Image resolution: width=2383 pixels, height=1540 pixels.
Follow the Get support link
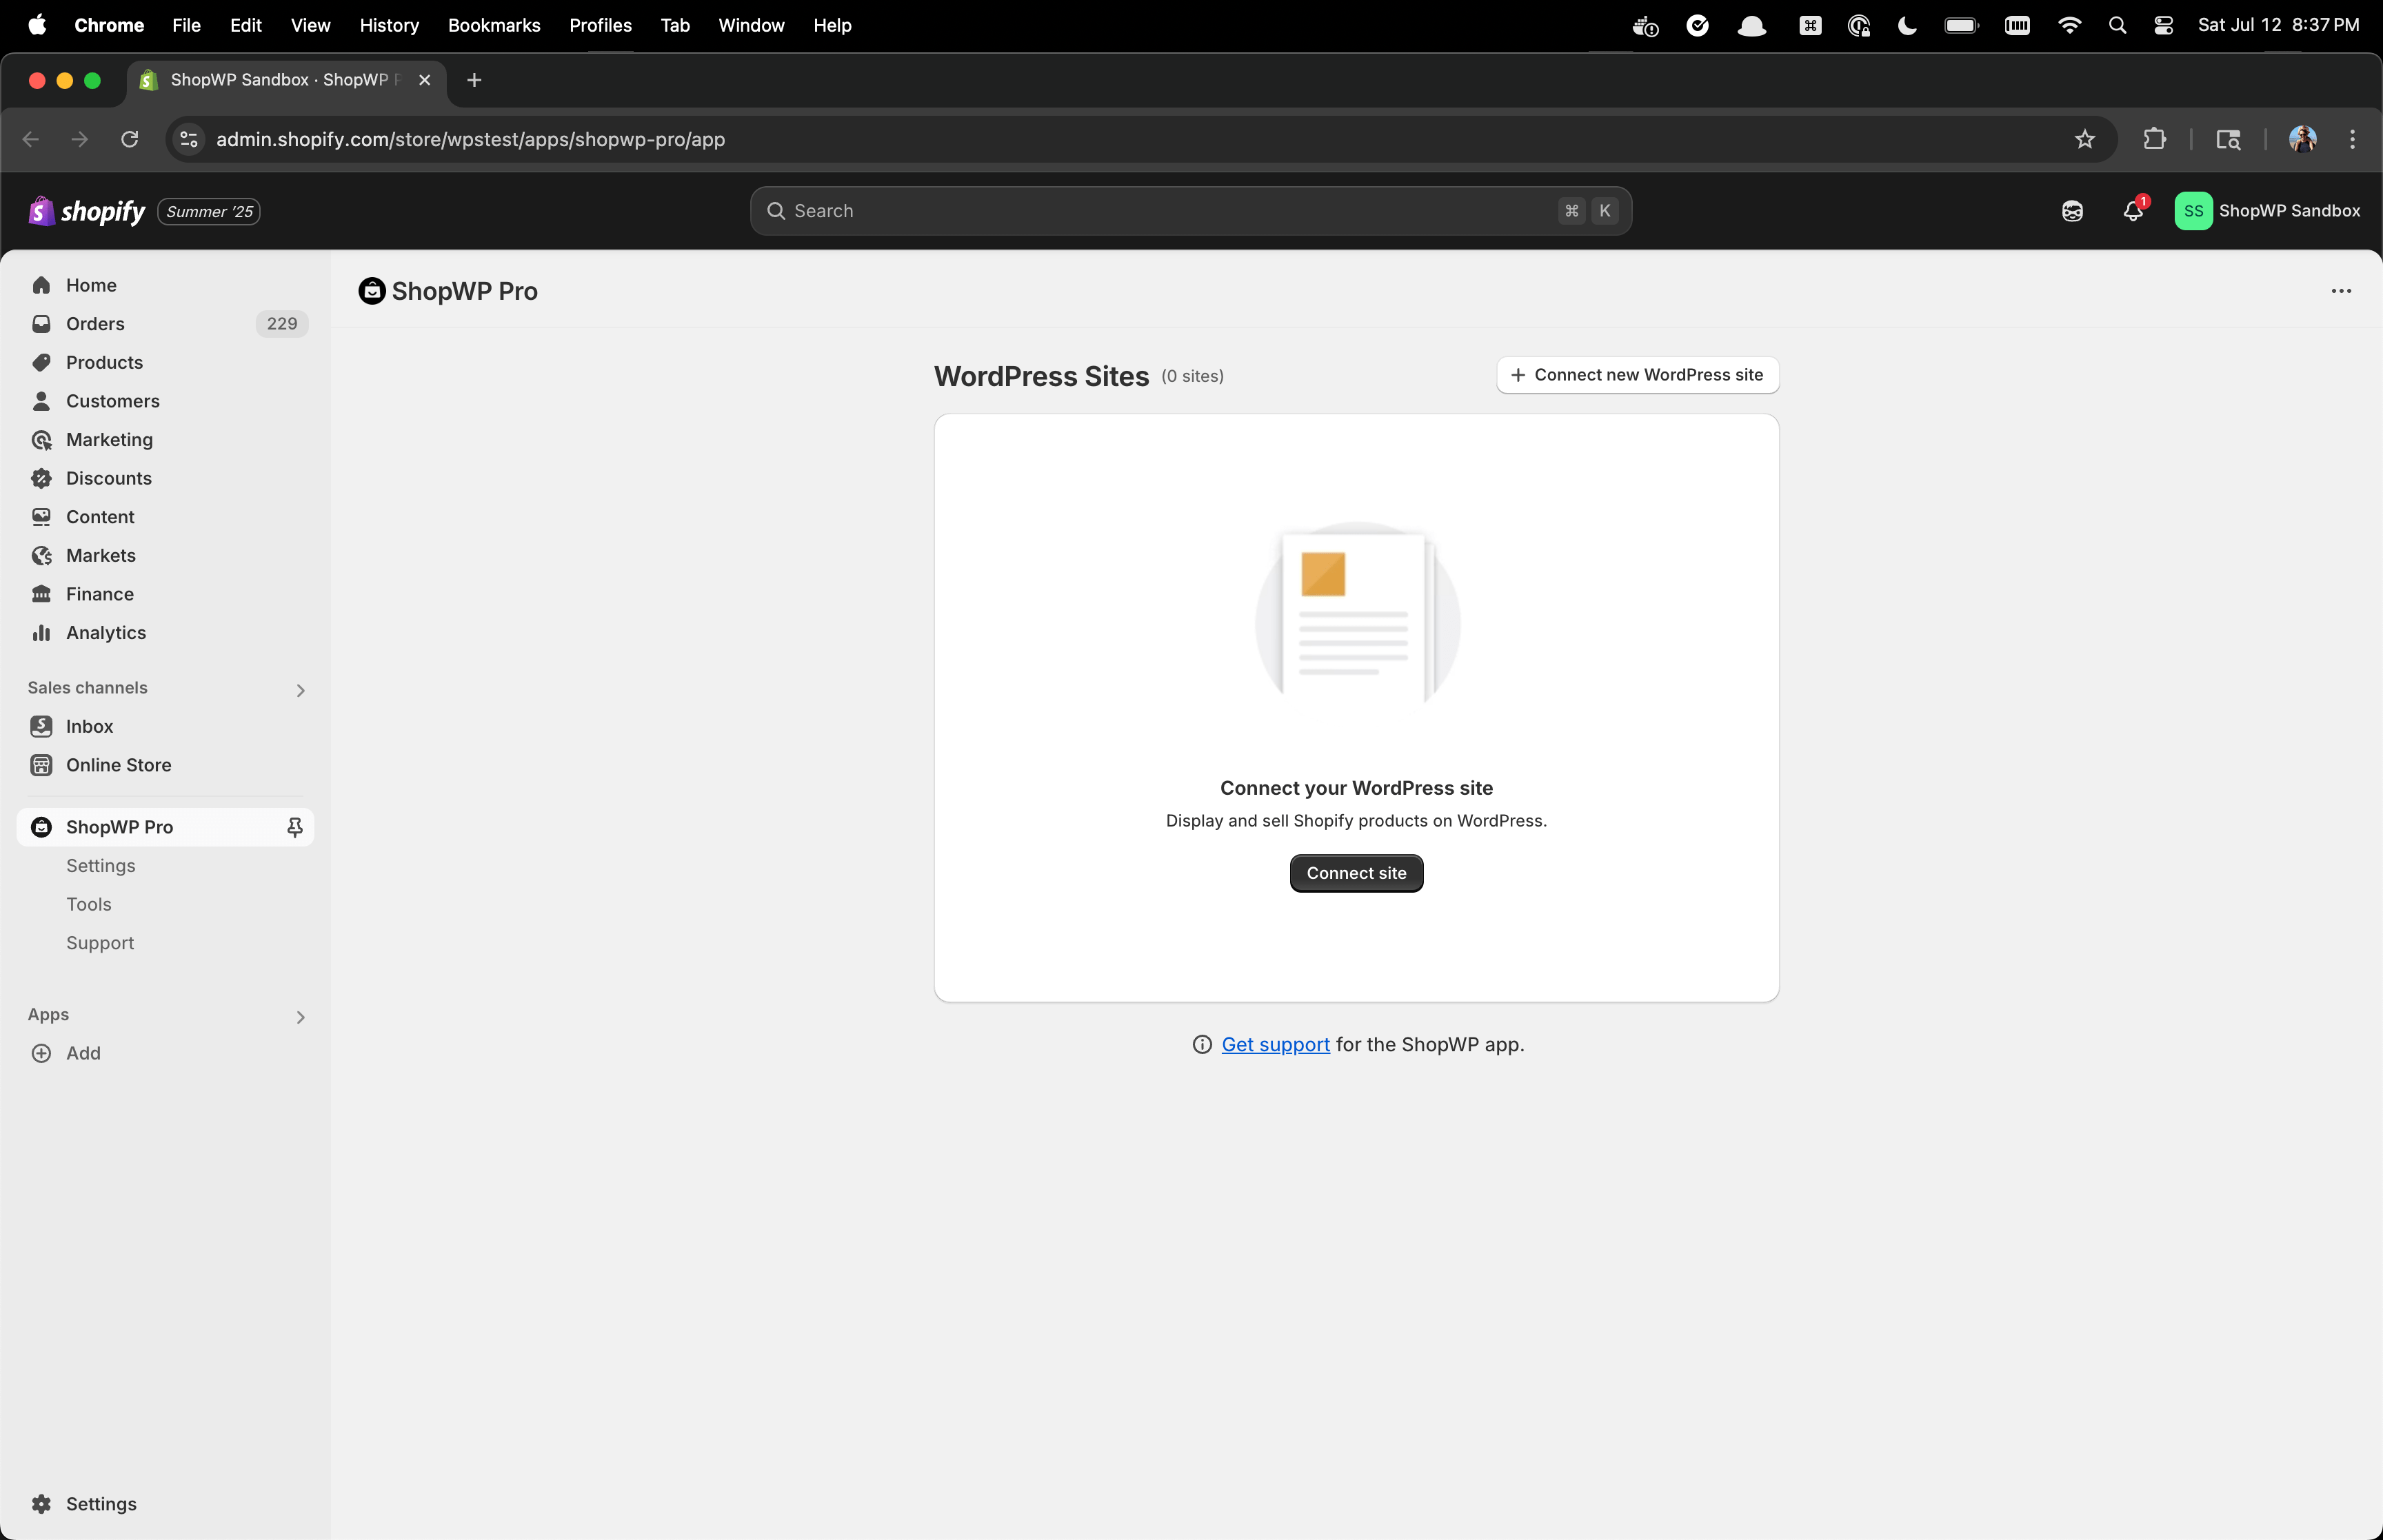point(1275,1045)
